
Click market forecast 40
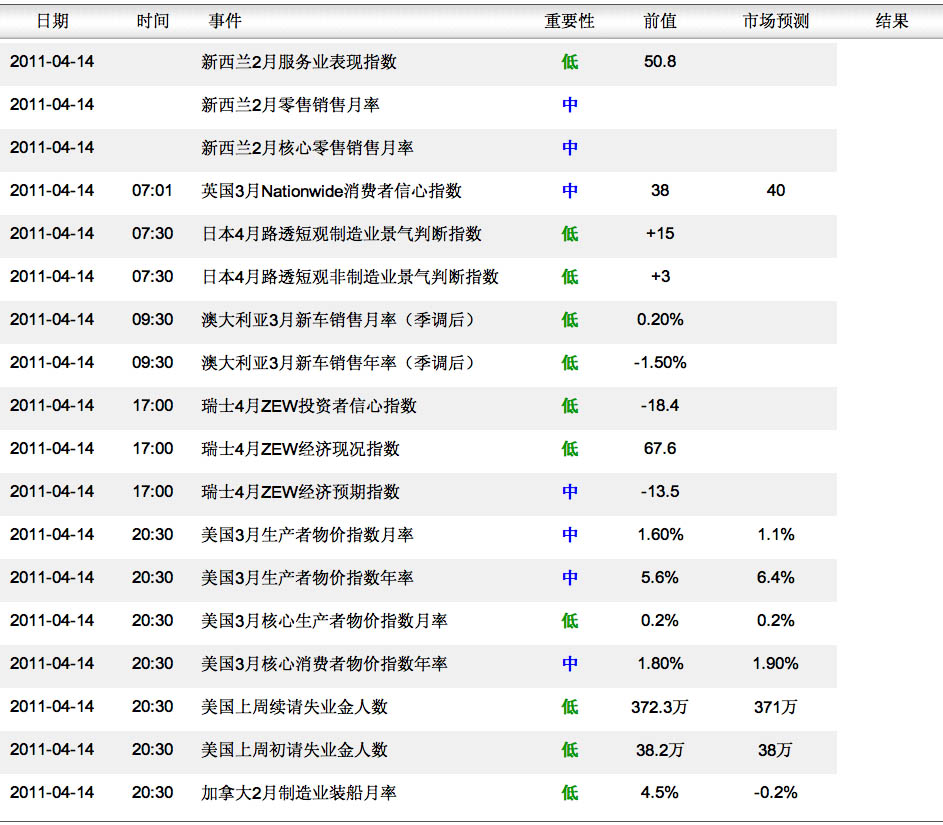[x=776, y=191]
